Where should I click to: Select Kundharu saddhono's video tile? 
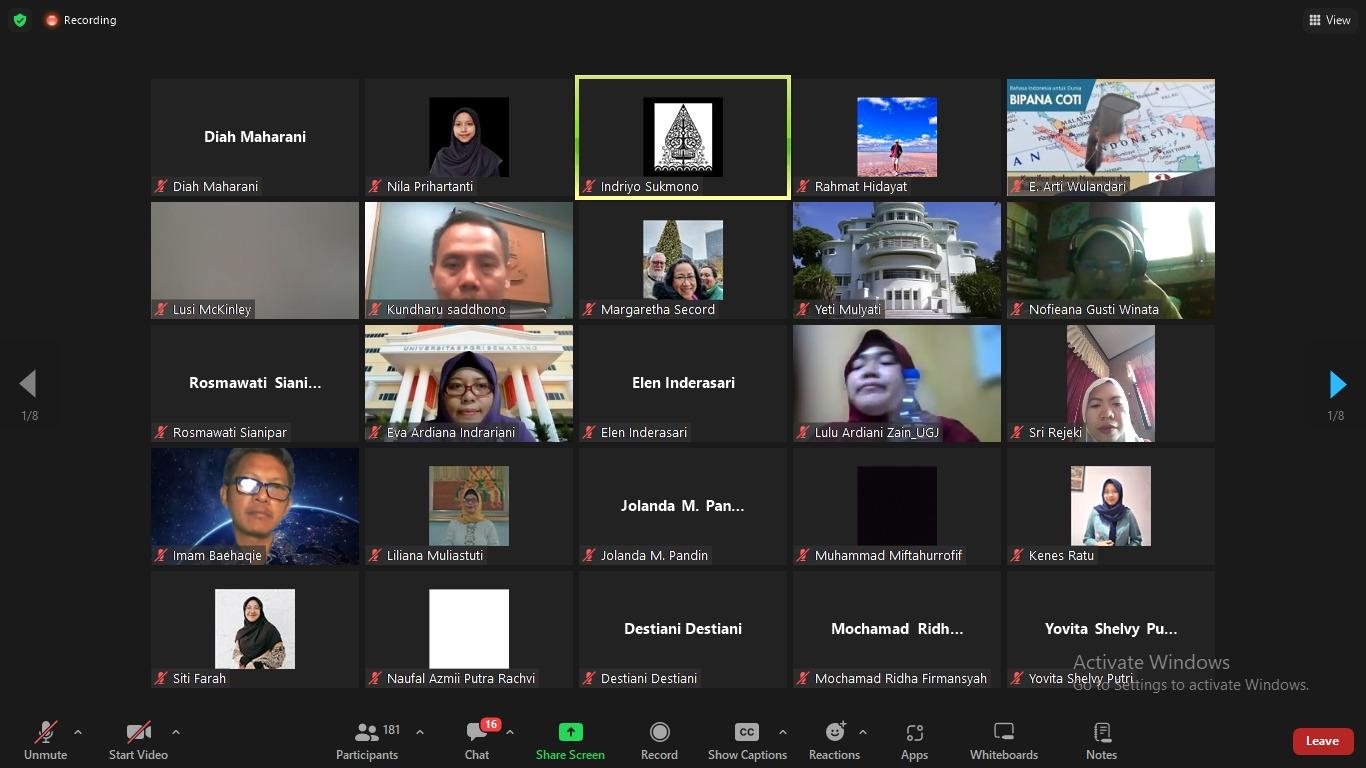point(469,260)
